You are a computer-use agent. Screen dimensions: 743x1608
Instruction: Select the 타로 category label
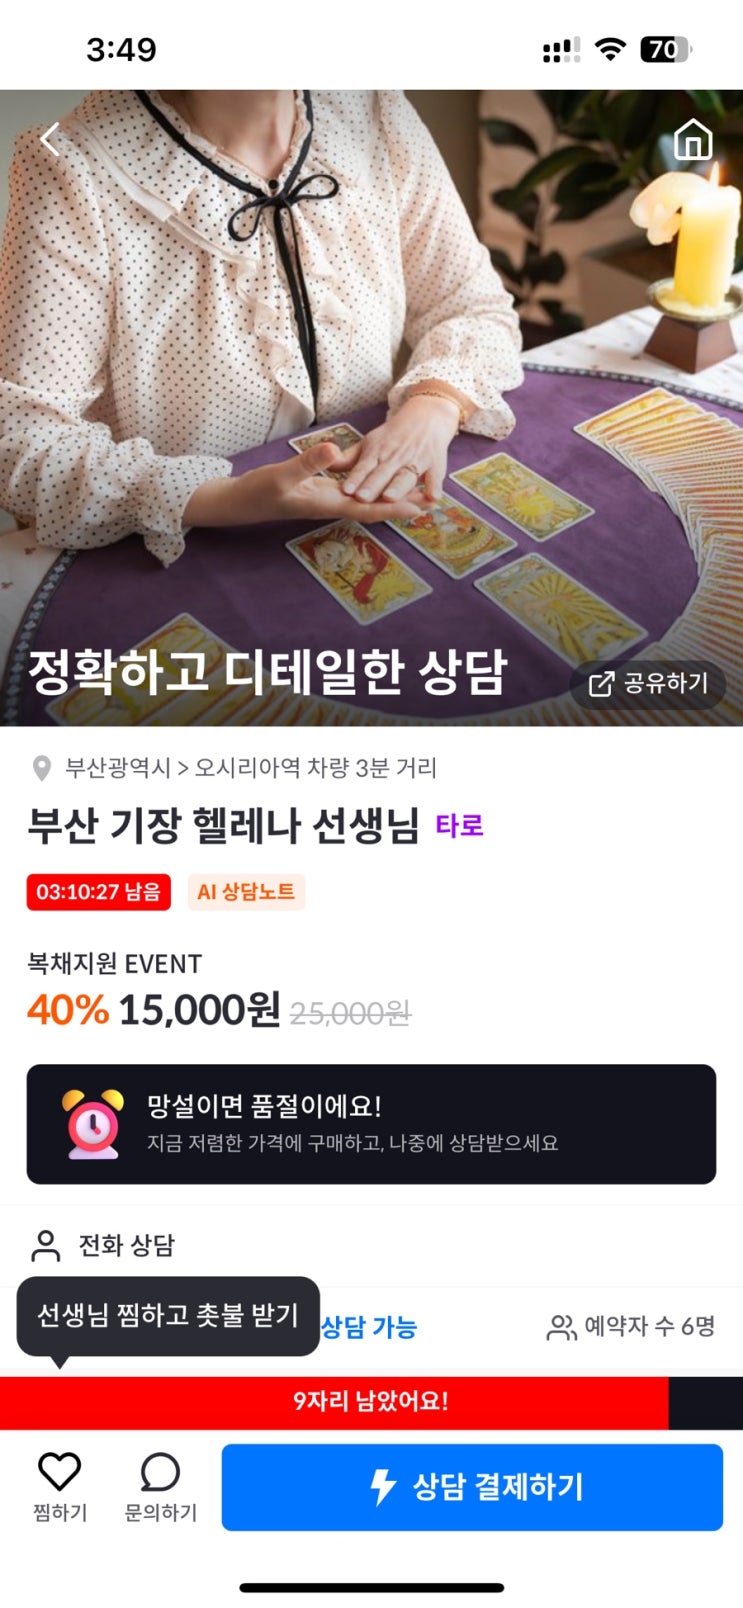(460, 826)
